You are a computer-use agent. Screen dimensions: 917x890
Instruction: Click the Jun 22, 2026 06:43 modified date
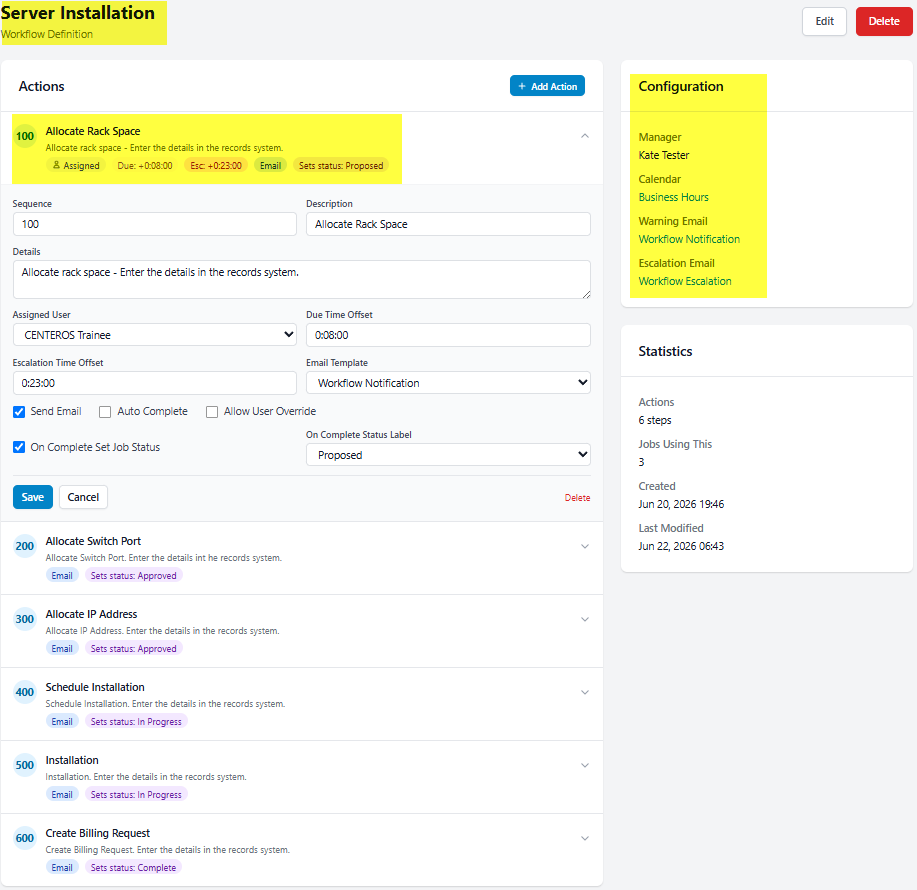pos(681,546)
